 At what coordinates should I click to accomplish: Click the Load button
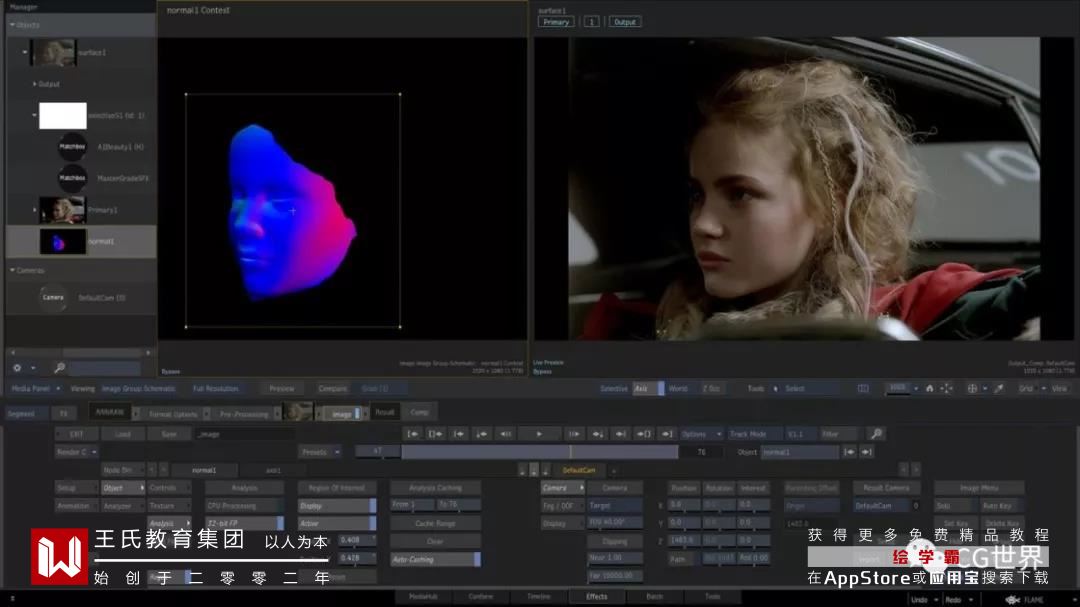(x=123, y=434)
